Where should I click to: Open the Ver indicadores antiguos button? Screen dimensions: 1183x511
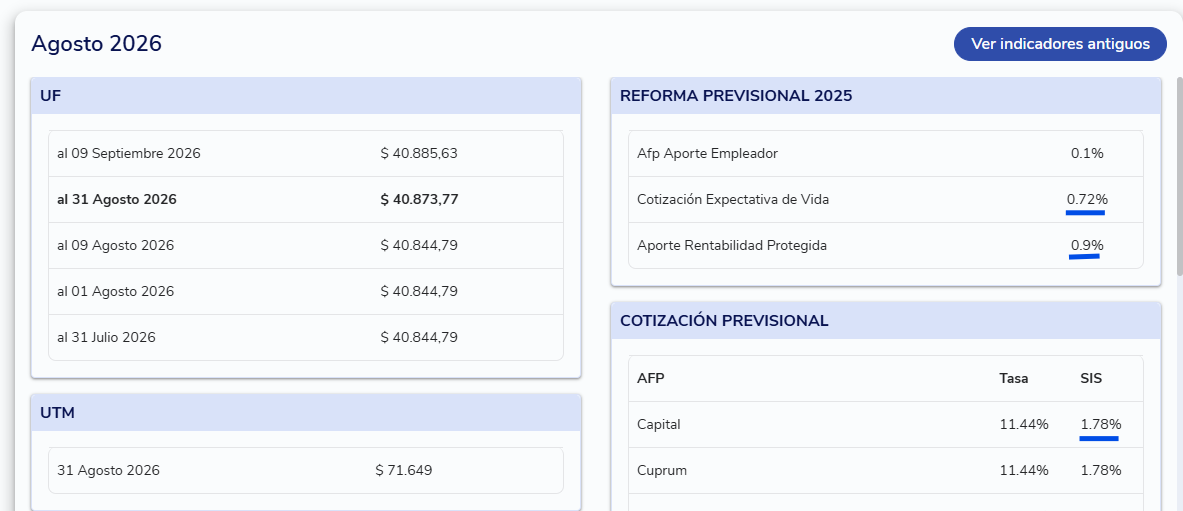tap(1060, 44)
